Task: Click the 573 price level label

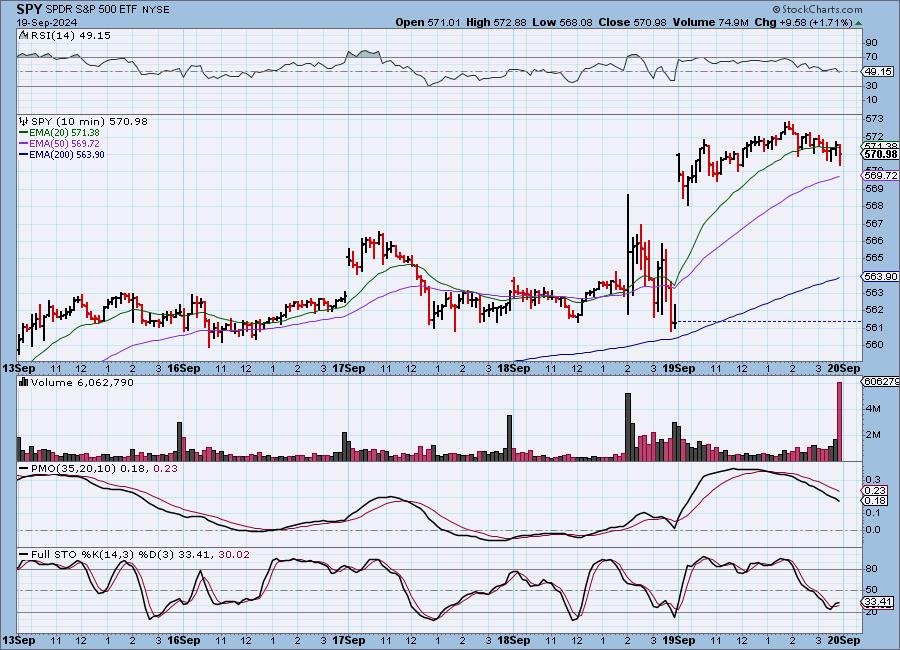Action: pyautogui.click(x=874, y=119)
